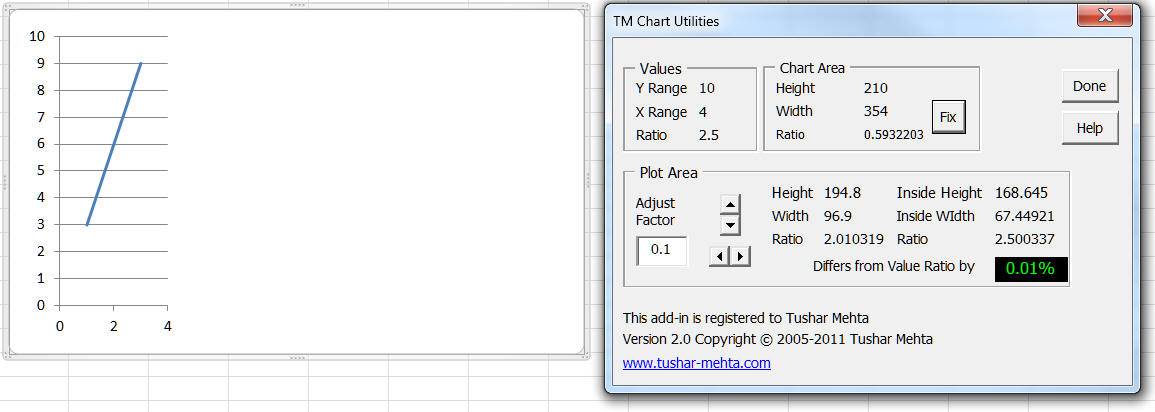Click the chart's top edge resize handle
Image resolution: width=1155 pixels, height=412 pixels.
point(295,6)
